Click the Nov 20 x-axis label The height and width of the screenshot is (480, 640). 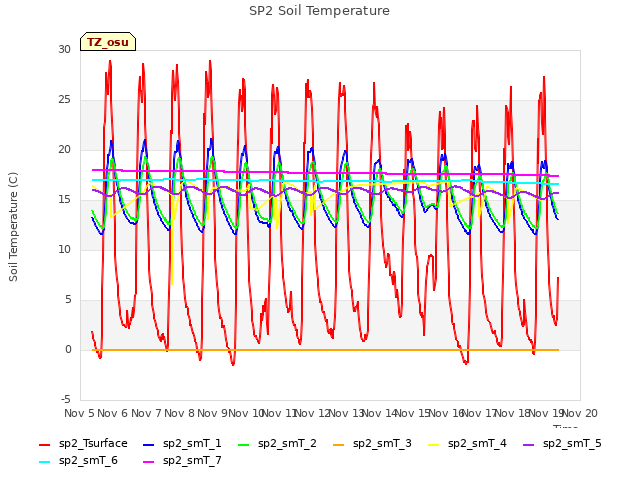[580, 413]
